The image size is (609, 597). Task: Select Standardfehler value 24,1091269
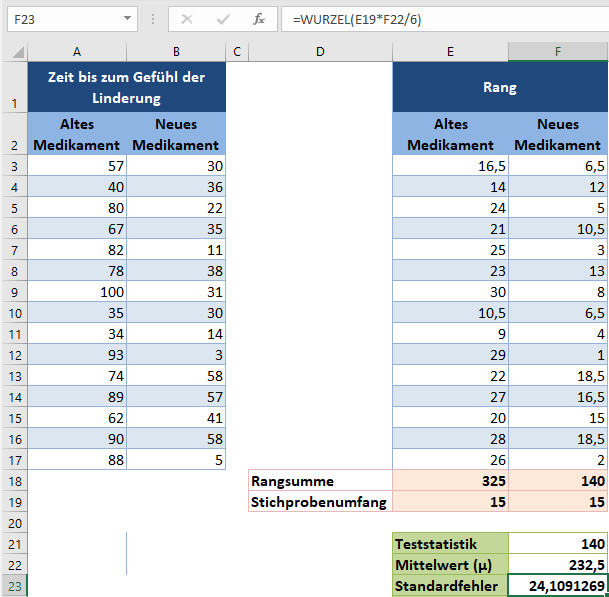tap(558, 586)
